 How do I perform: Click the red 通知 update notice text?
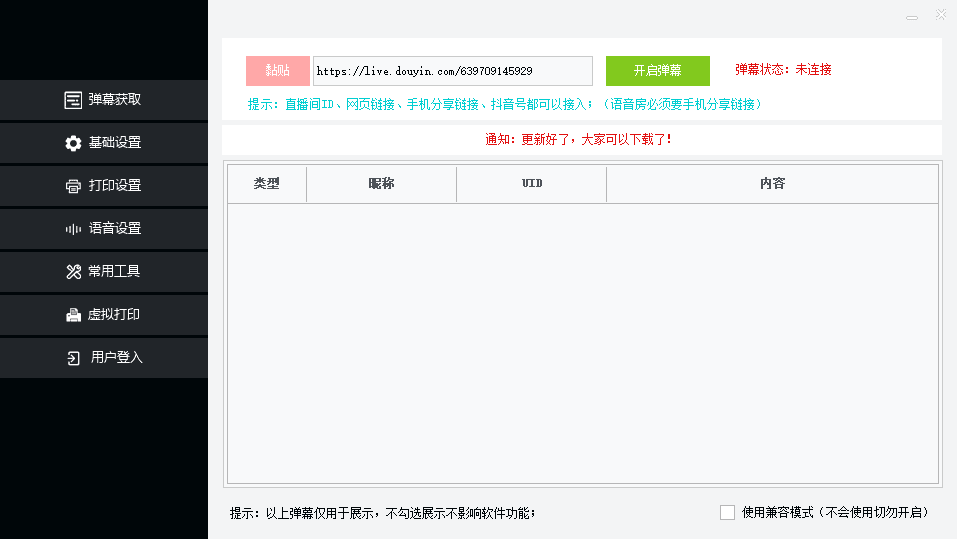point(578,140)
